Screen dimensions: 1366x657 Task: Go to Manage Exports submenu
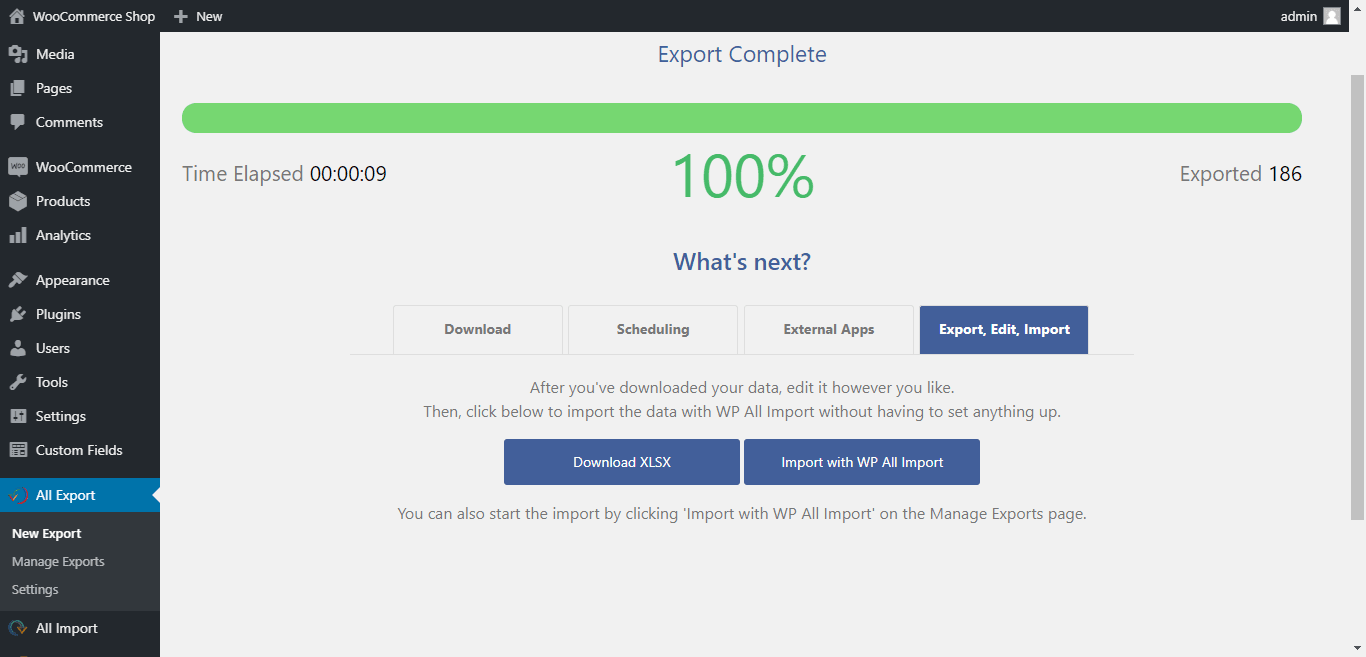tap(58, 561)
